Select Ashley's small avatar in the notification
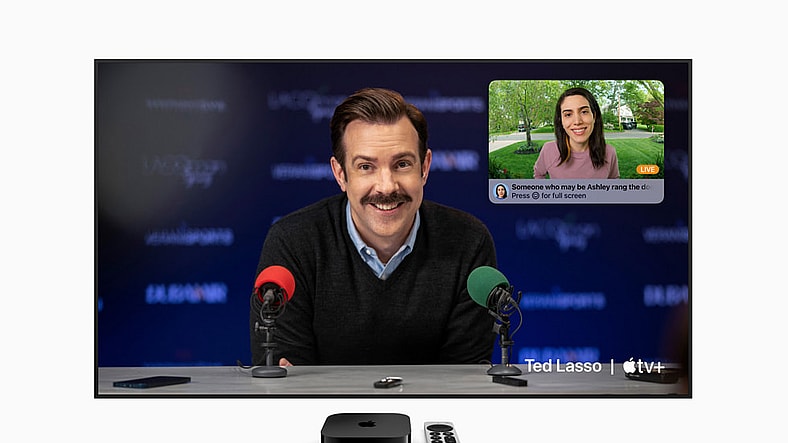The image size is (788, 443). pos(500,190)
